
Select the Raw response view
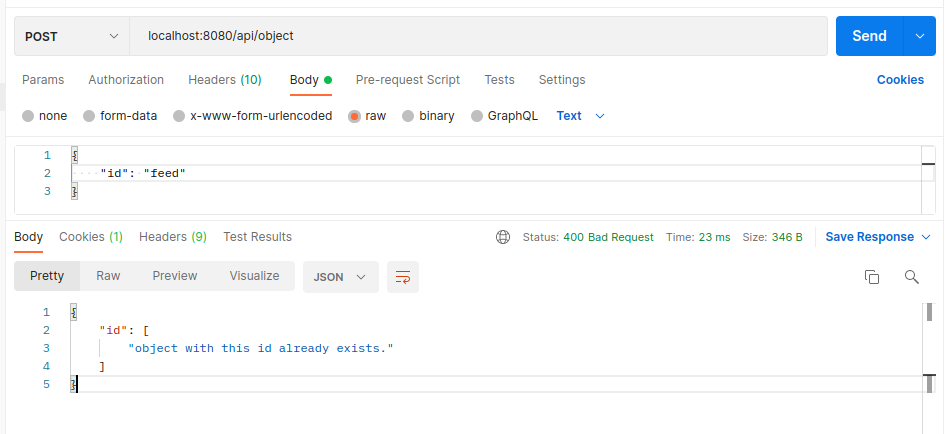[x=108, y=276]
